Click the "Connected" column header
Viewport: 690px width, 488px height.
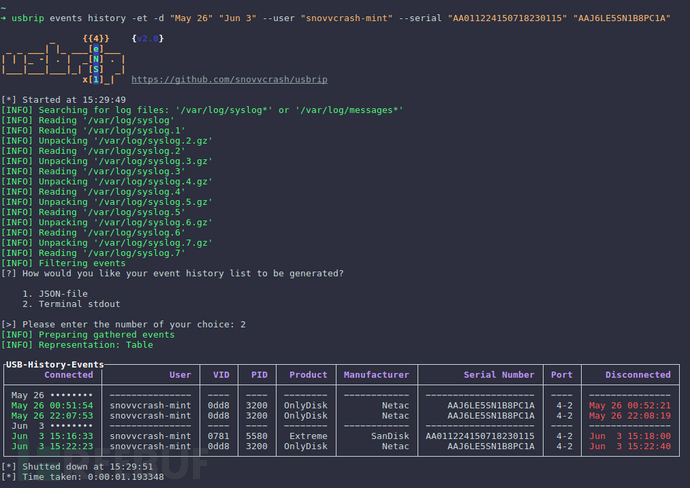tap(68, 375)
